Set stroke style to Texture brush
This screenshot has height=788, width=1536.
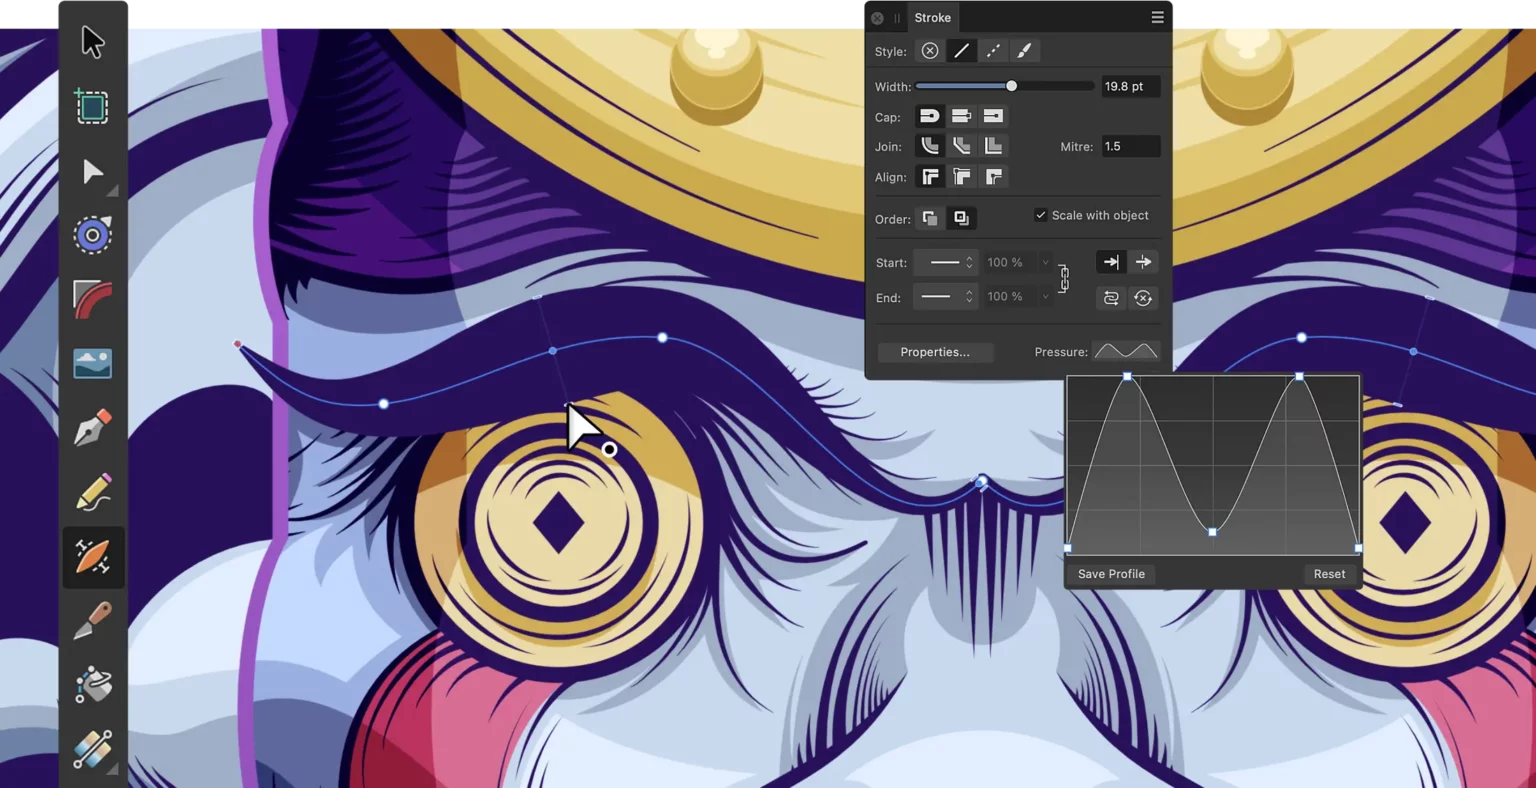(x=1025, y=51)
